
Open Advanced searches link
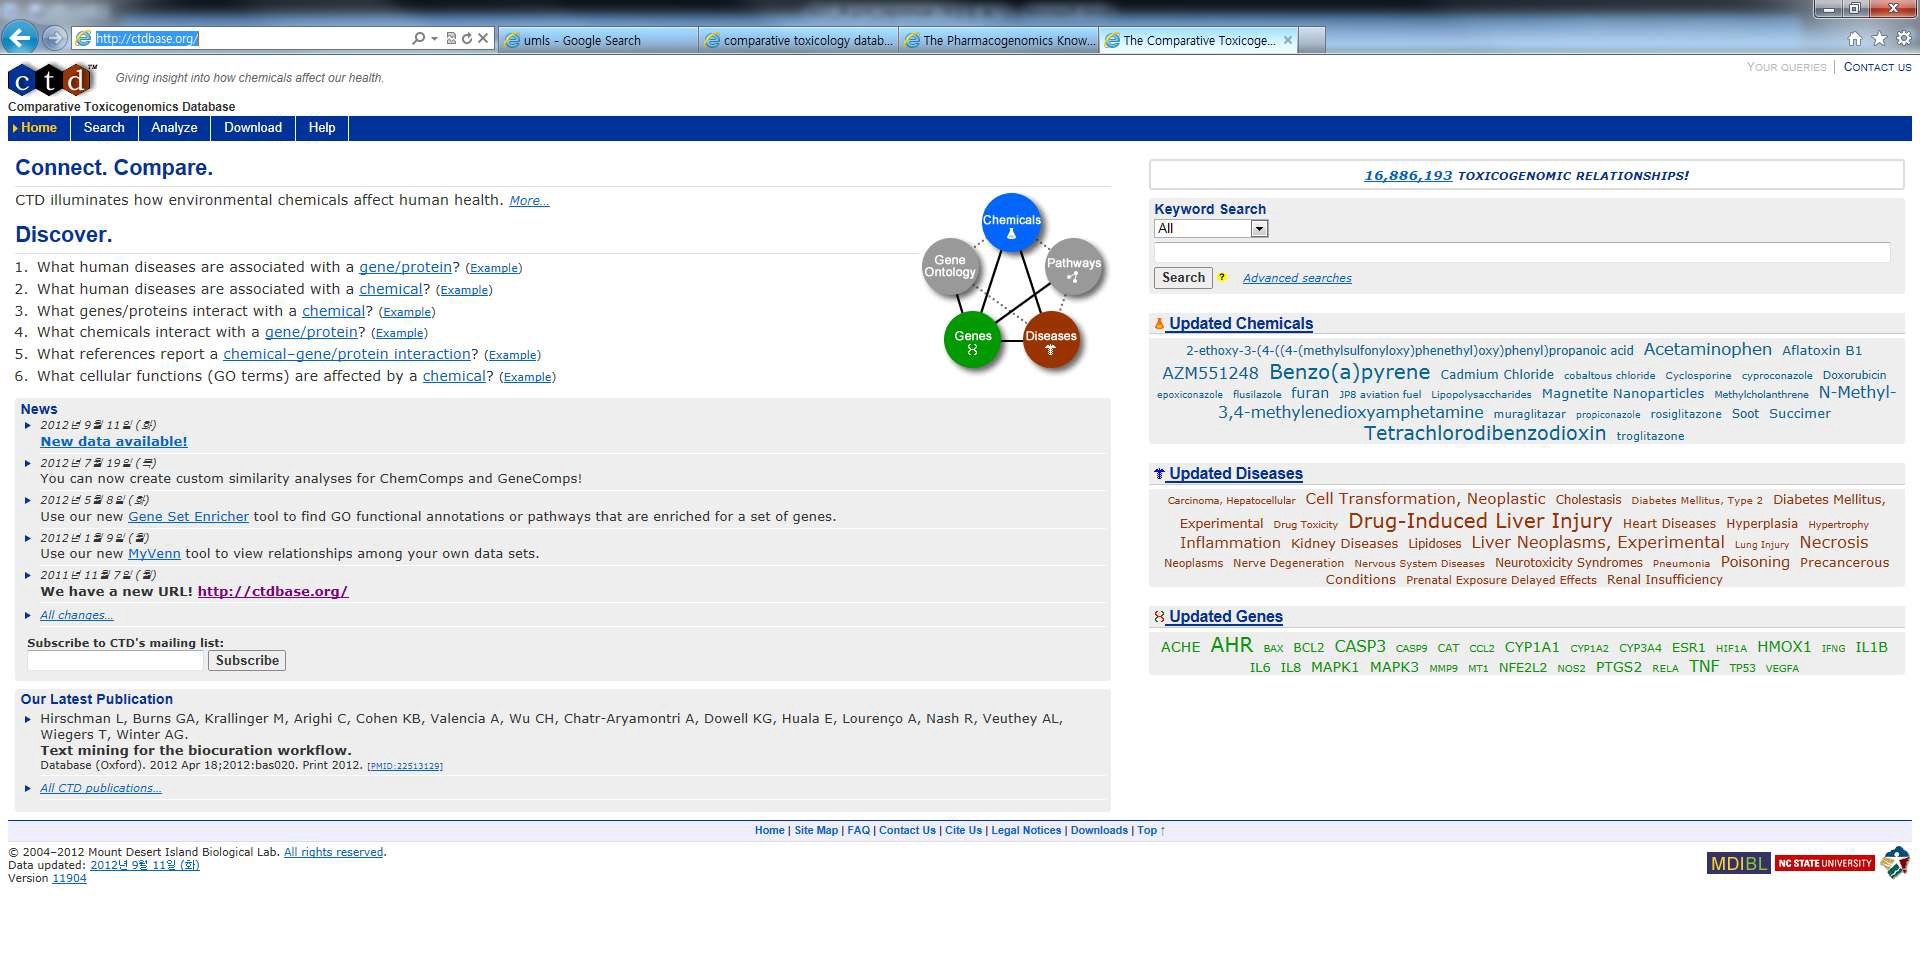[1297, 278]
